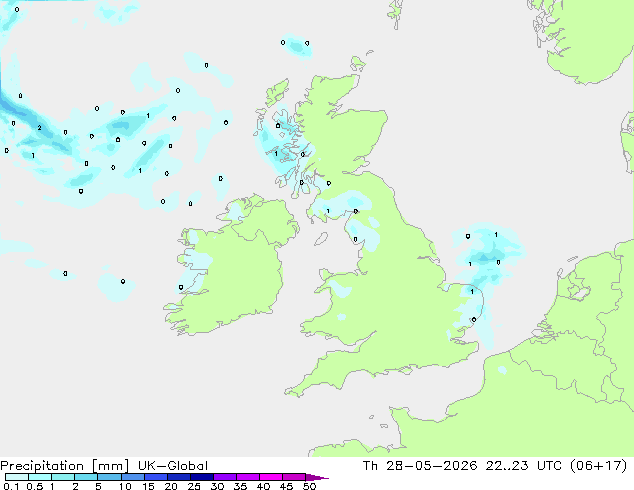Pick the 15–20 mm legend color swatch

(x=155, y=477)
